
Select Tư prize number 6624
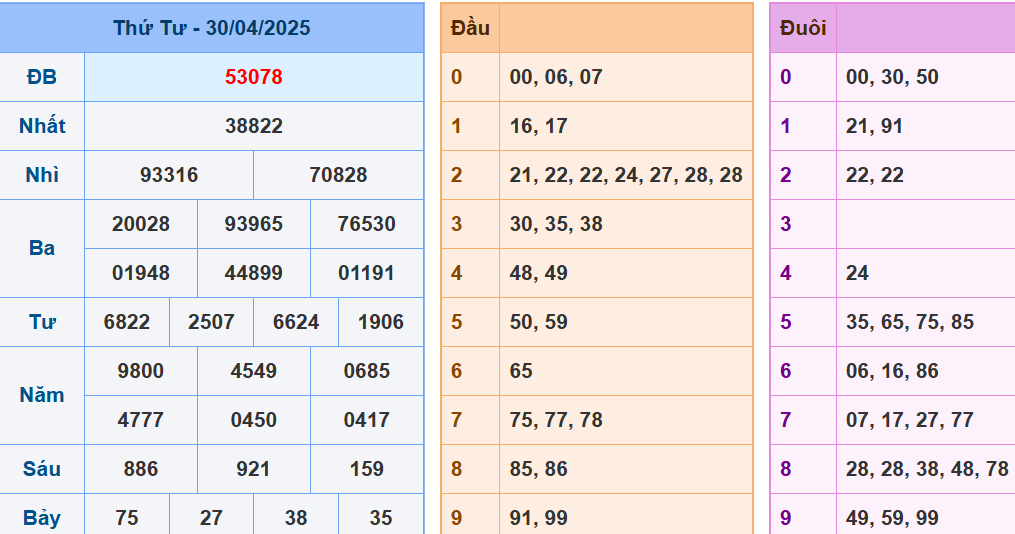coord(296,322)
